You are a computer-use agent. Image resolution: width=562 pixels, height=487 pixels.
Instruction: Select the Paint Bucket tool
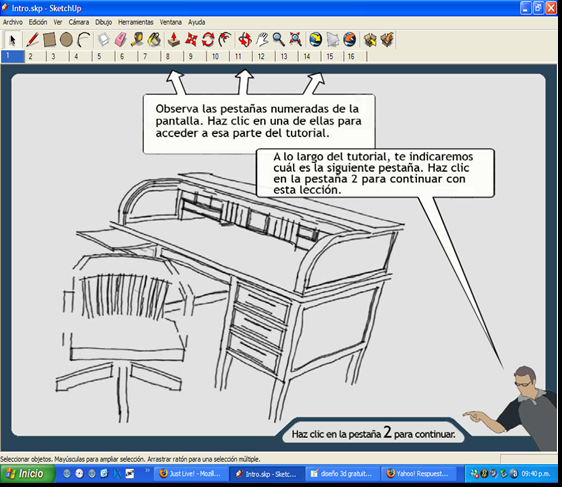(154, 39)
